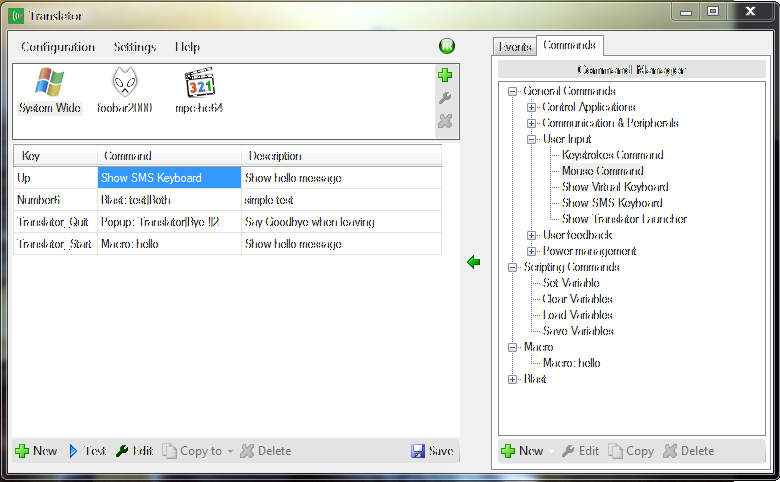Image resolution: width=780 pixels, height=482 pixels.
Task: Click the Say Goodbye when leaving description
Action: click(x=341, y=222)
